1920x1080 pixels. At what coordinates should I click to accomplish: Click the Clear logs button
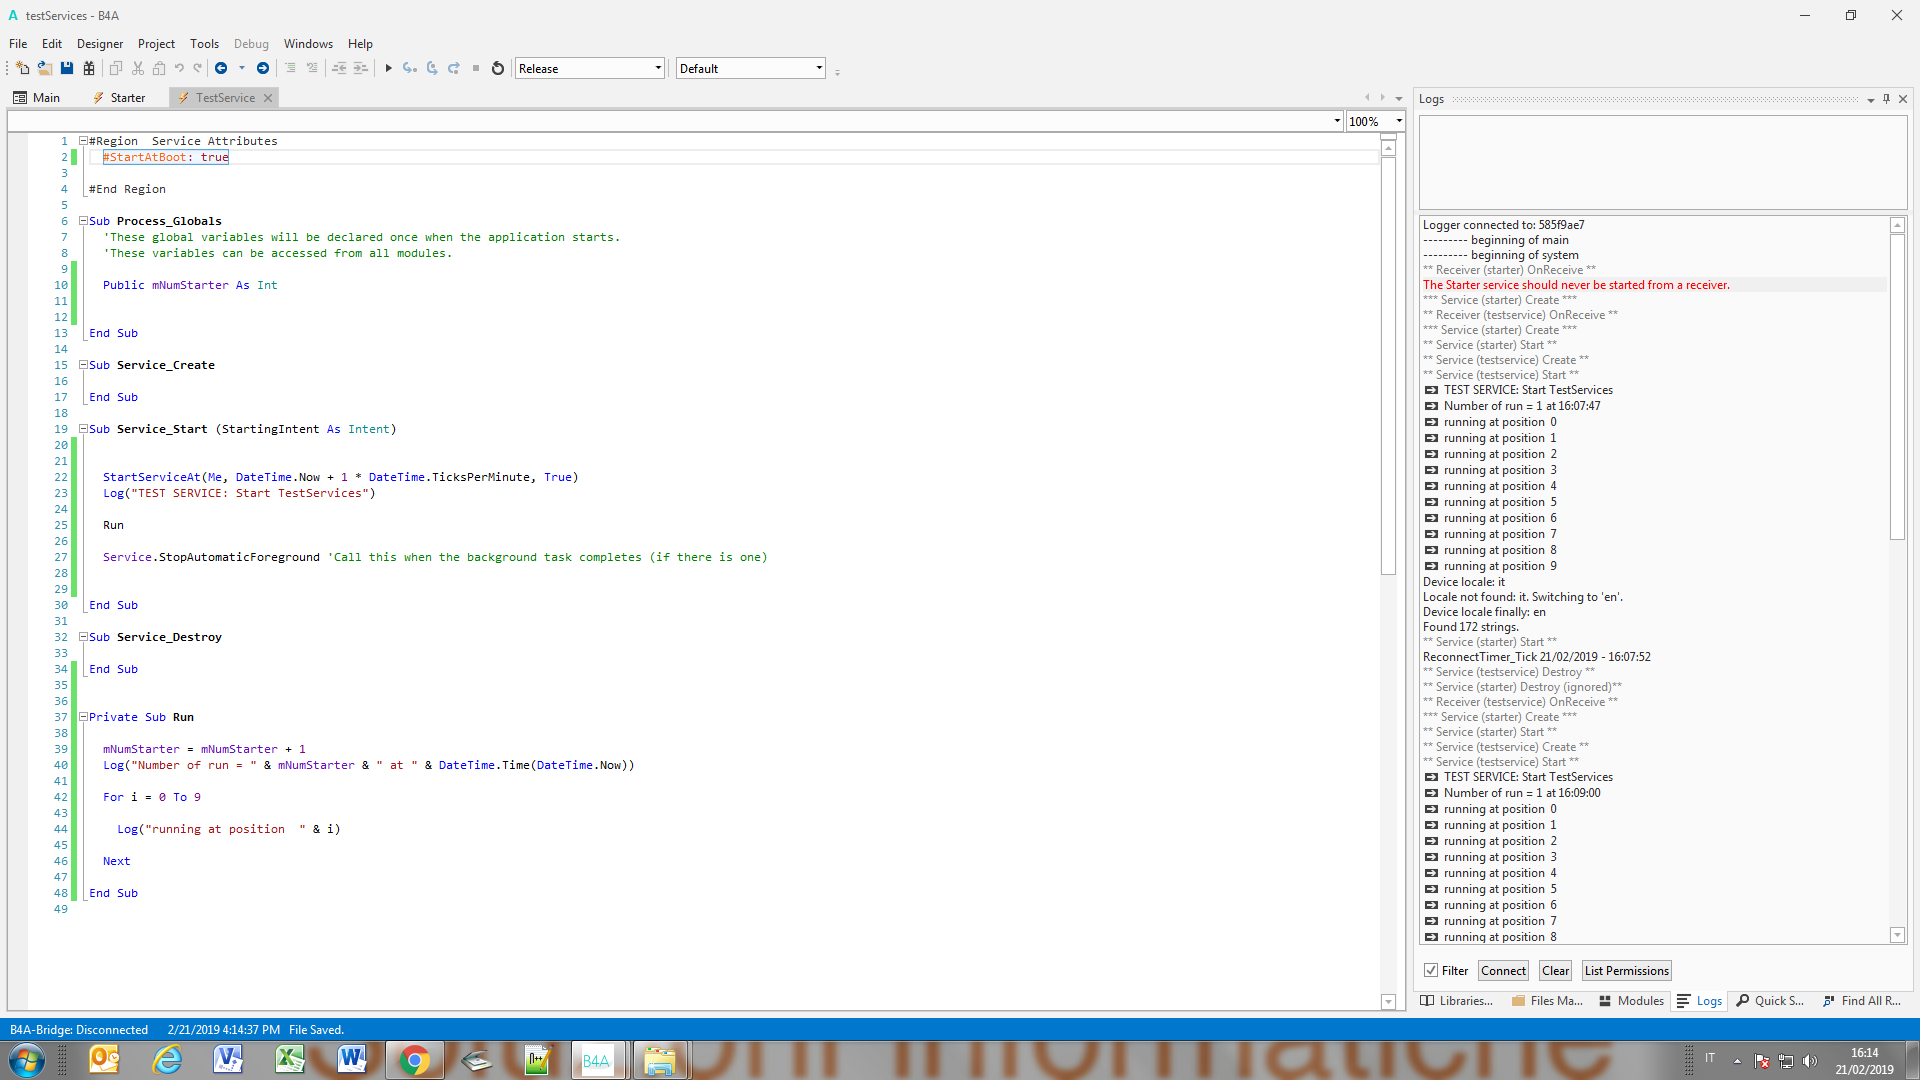click(x=1555, y=970)
